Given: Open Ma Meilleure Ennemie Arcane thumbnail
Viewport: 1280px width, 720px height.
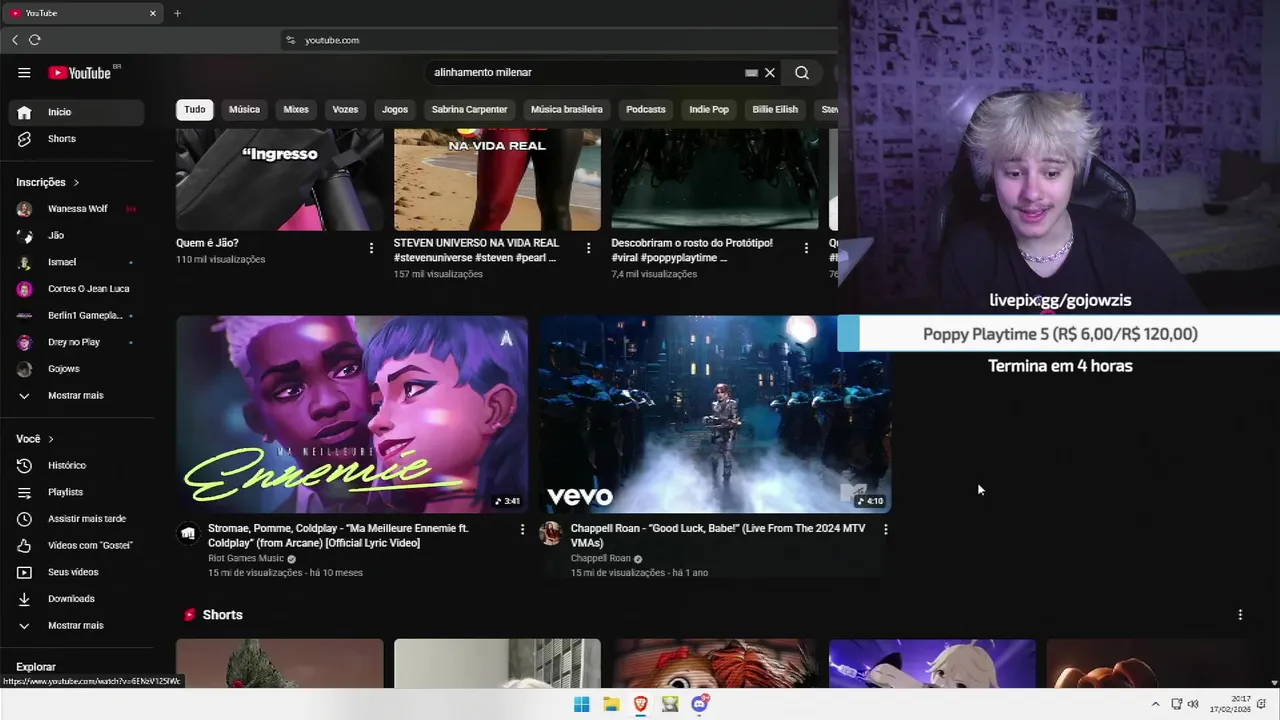Looking at the screenshot, I should pyautogui.click(x=352, y=414).
